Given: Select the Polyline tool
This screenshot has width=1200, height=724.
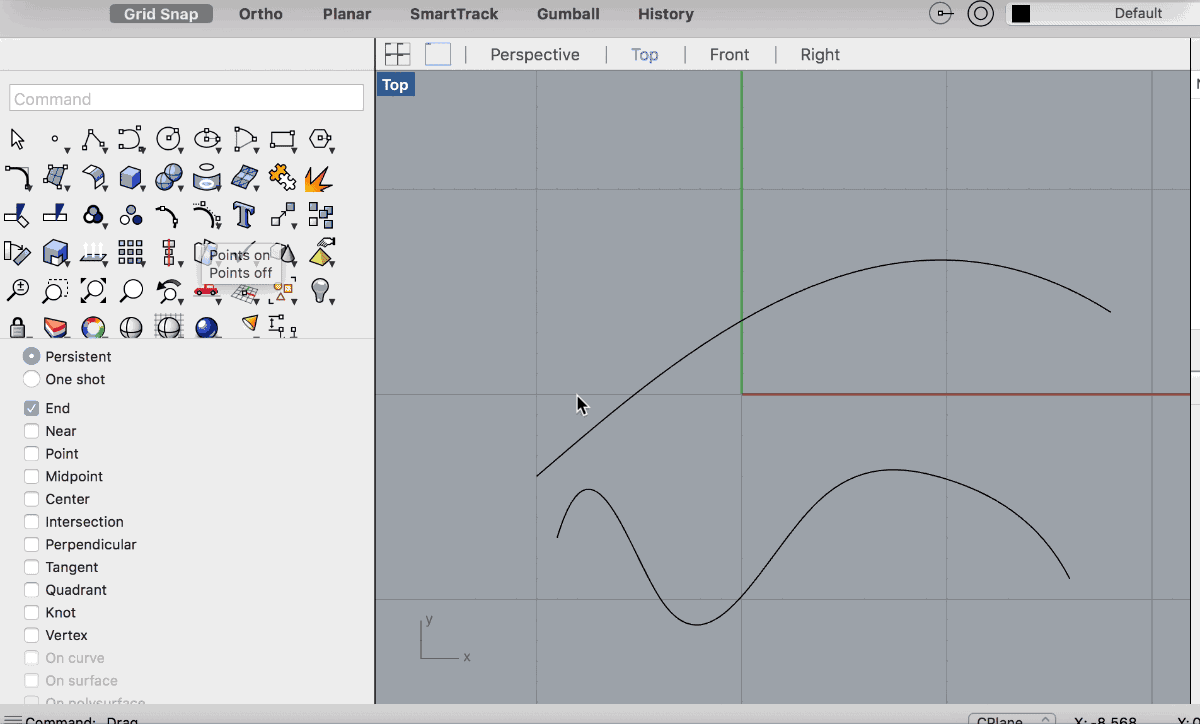Looking at the screenshot, I should [x=93, y=138].
